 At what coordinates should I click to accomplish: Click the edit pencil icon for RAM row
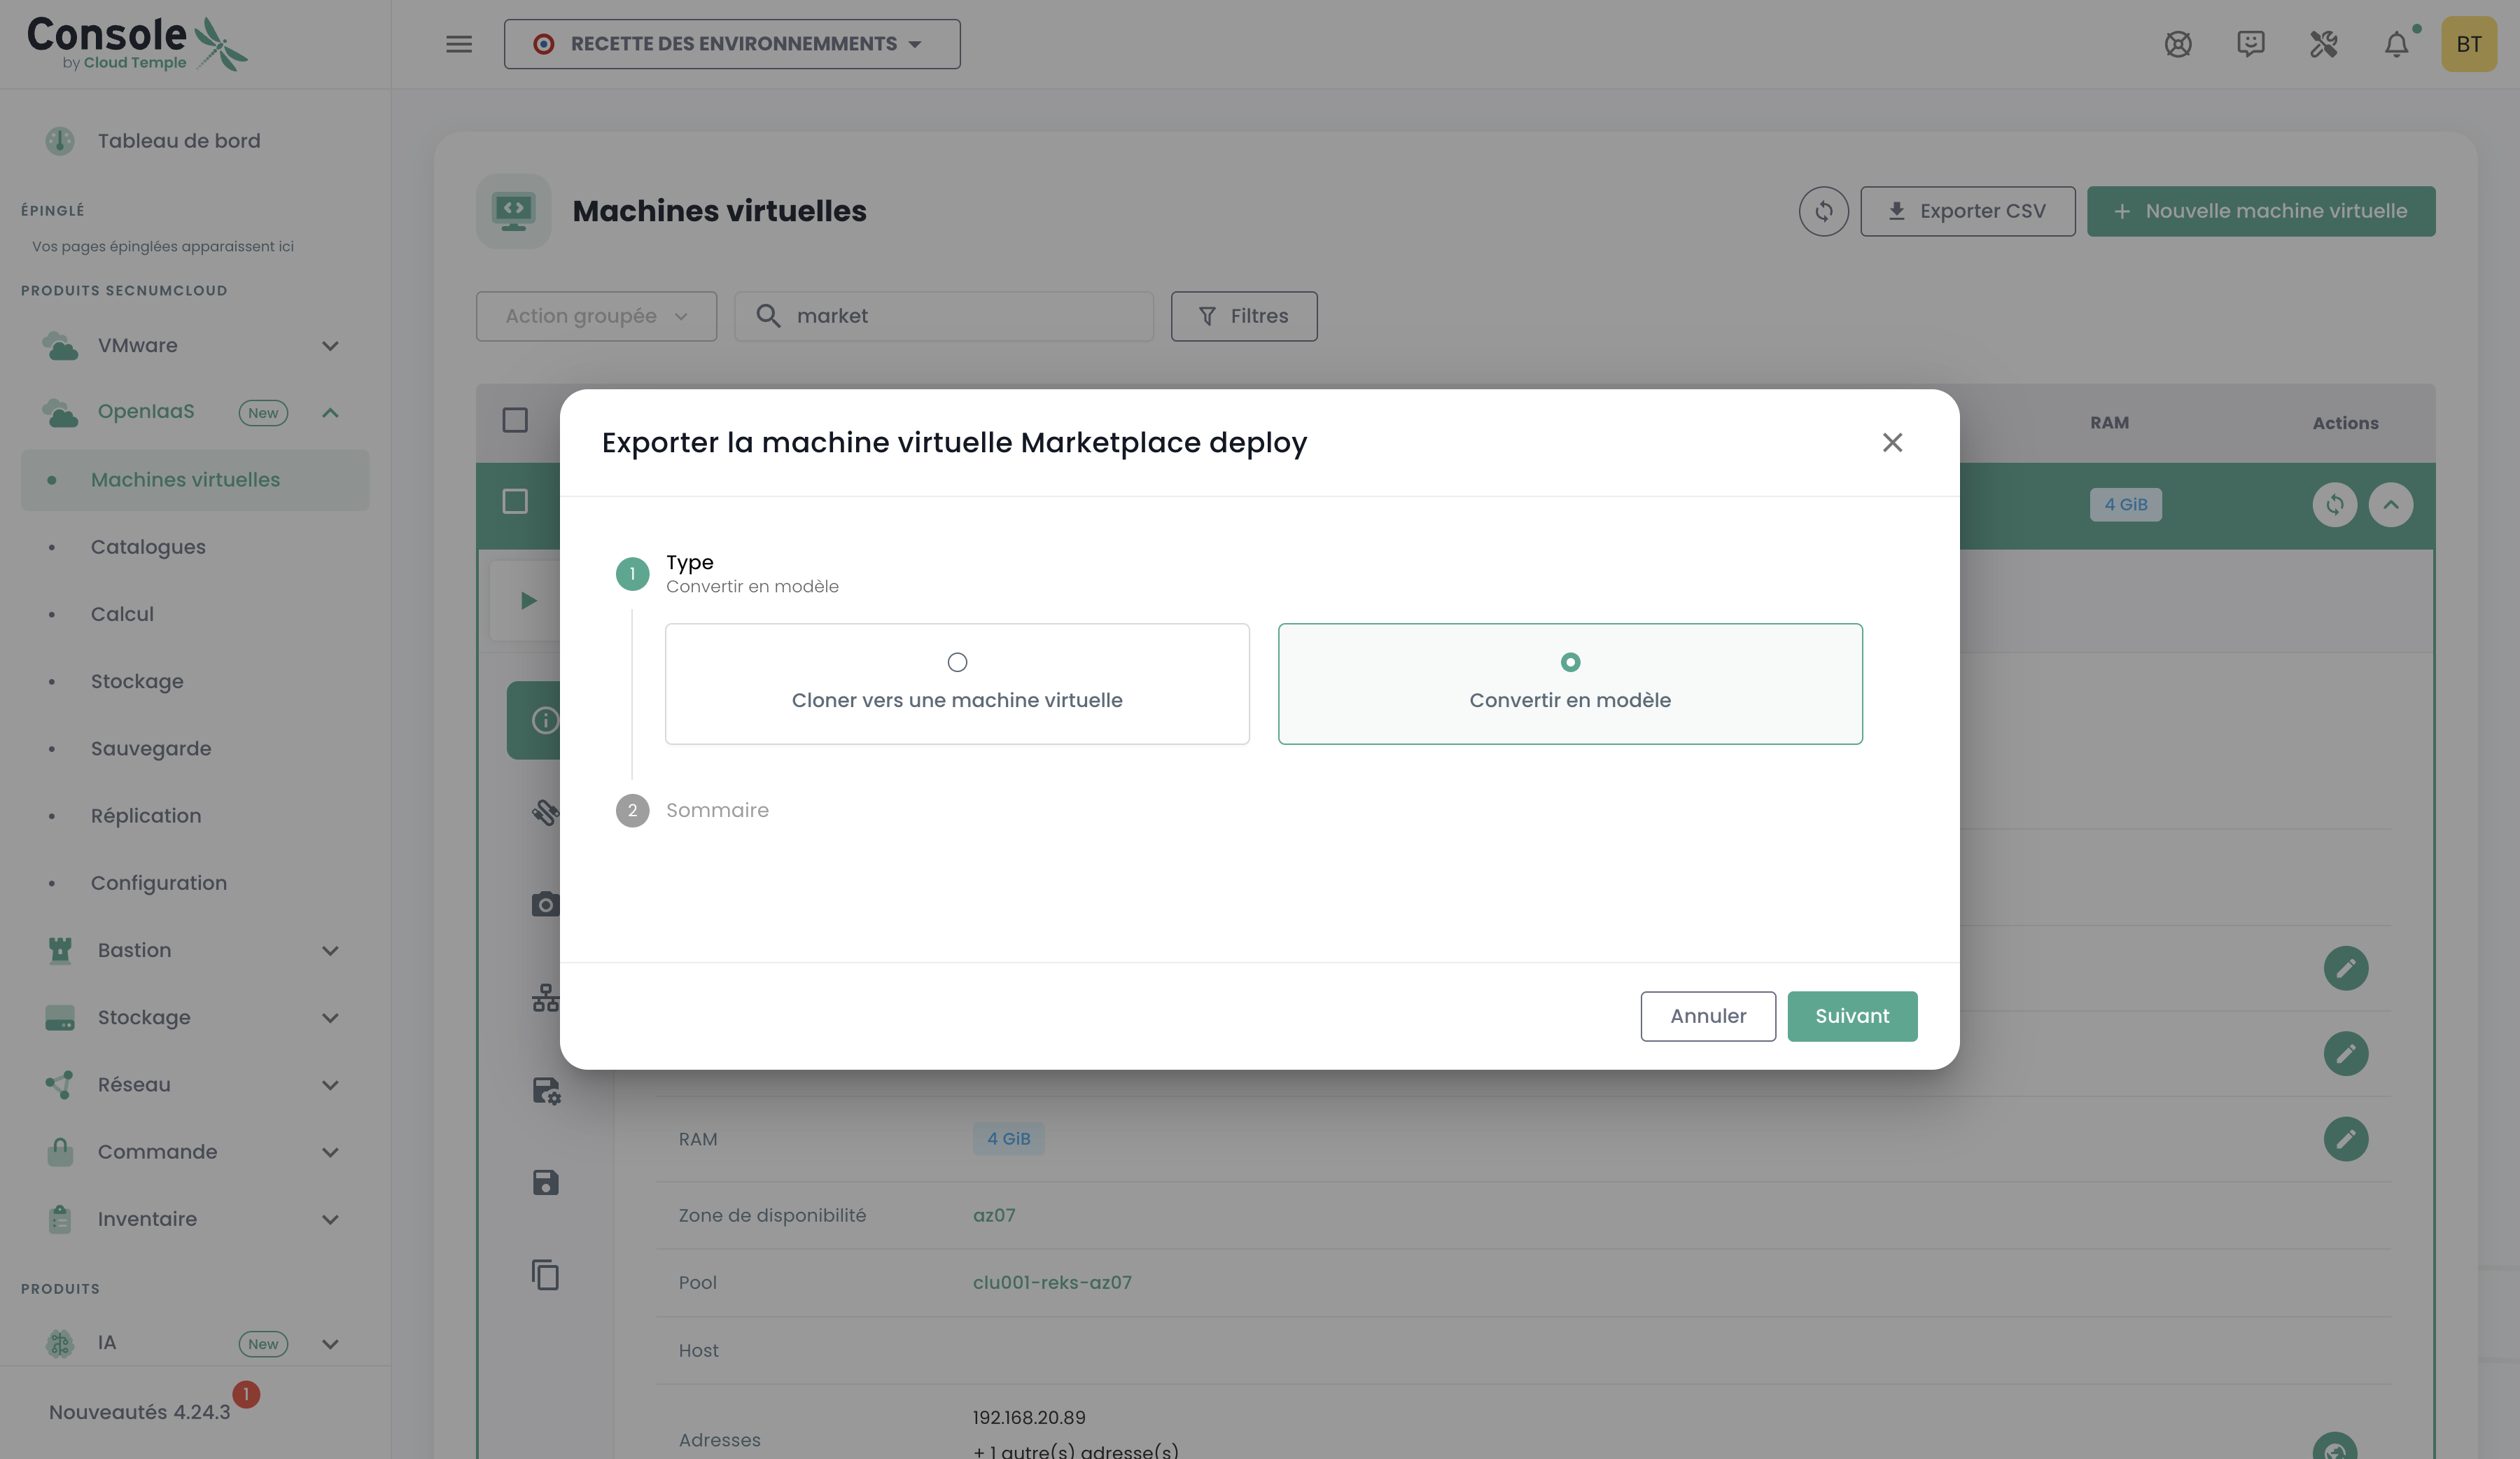tap(2345, 1139)
